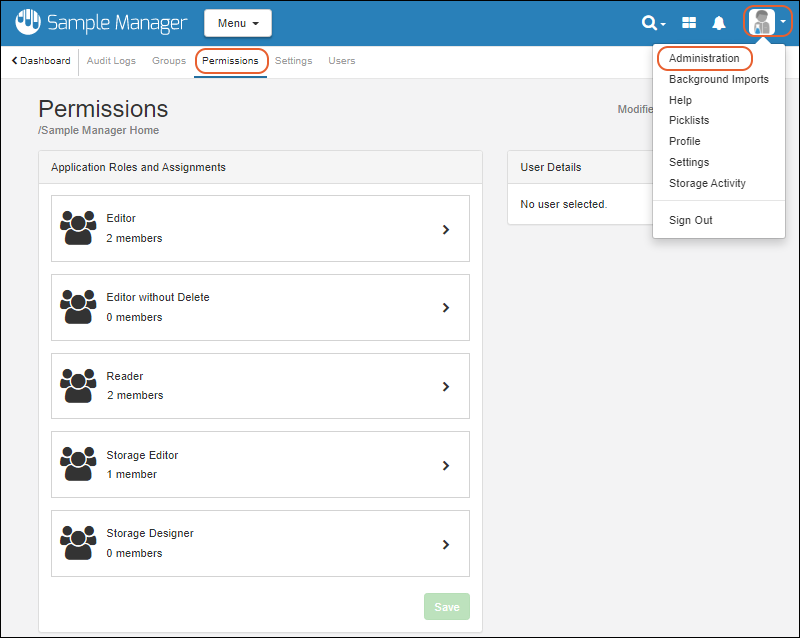Select Administration from user menu
Screen dimensions: 800x638
pos(704,58)
